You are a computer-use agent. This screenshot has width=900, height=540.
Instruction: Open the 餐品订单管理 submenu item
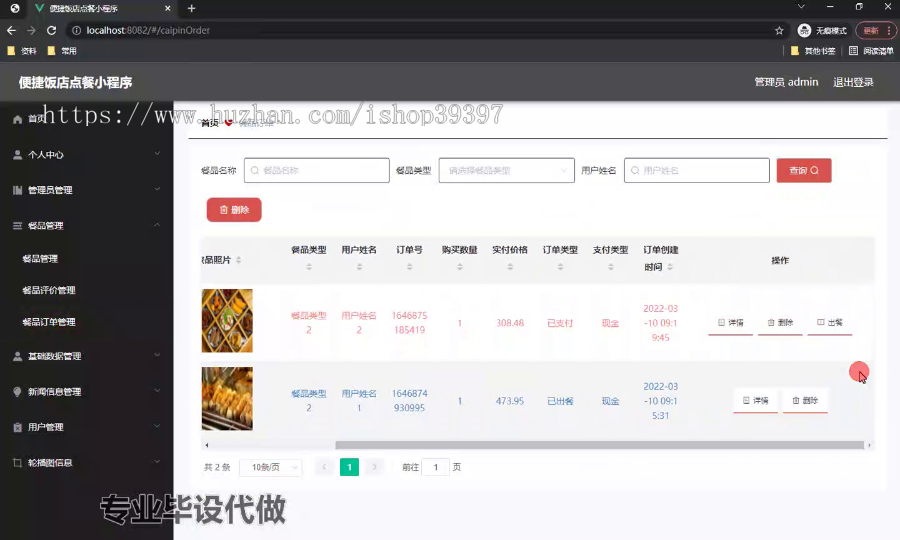49,322
